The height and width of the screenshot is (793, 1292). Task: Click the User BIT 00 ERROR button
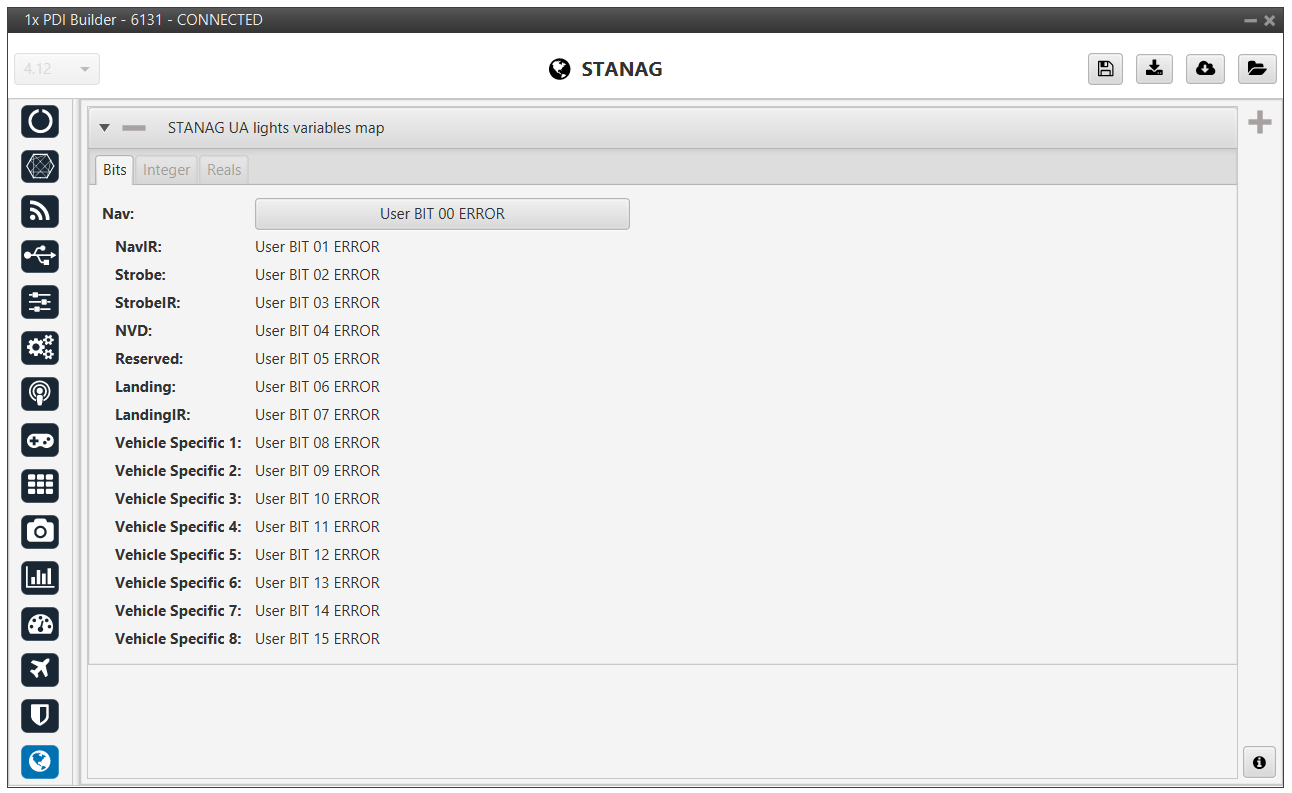pos(442,214)
